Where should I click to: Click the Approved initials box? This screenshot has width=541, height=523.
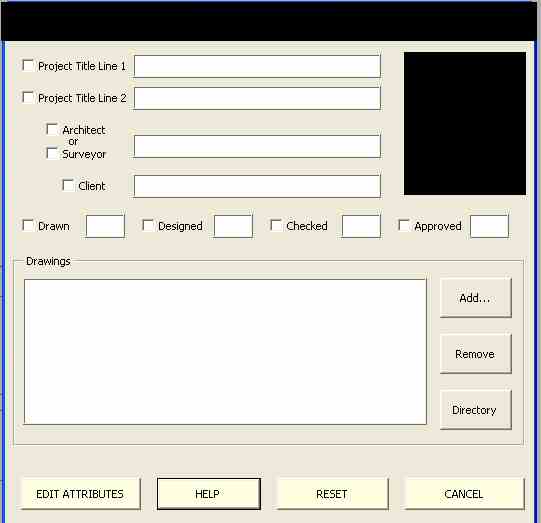[489, 226]
